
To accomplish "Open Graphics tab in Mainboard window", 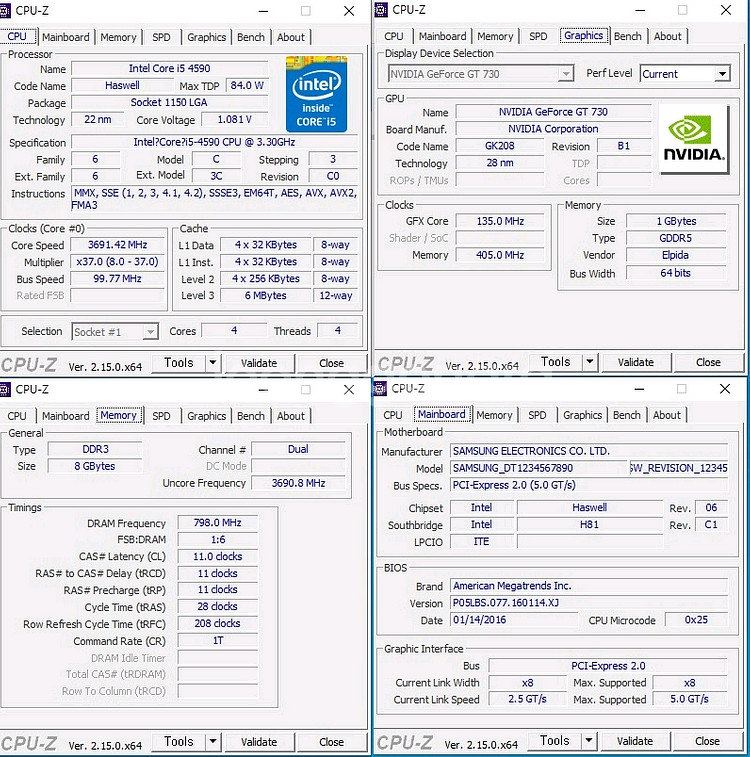I will click(583, 415).
